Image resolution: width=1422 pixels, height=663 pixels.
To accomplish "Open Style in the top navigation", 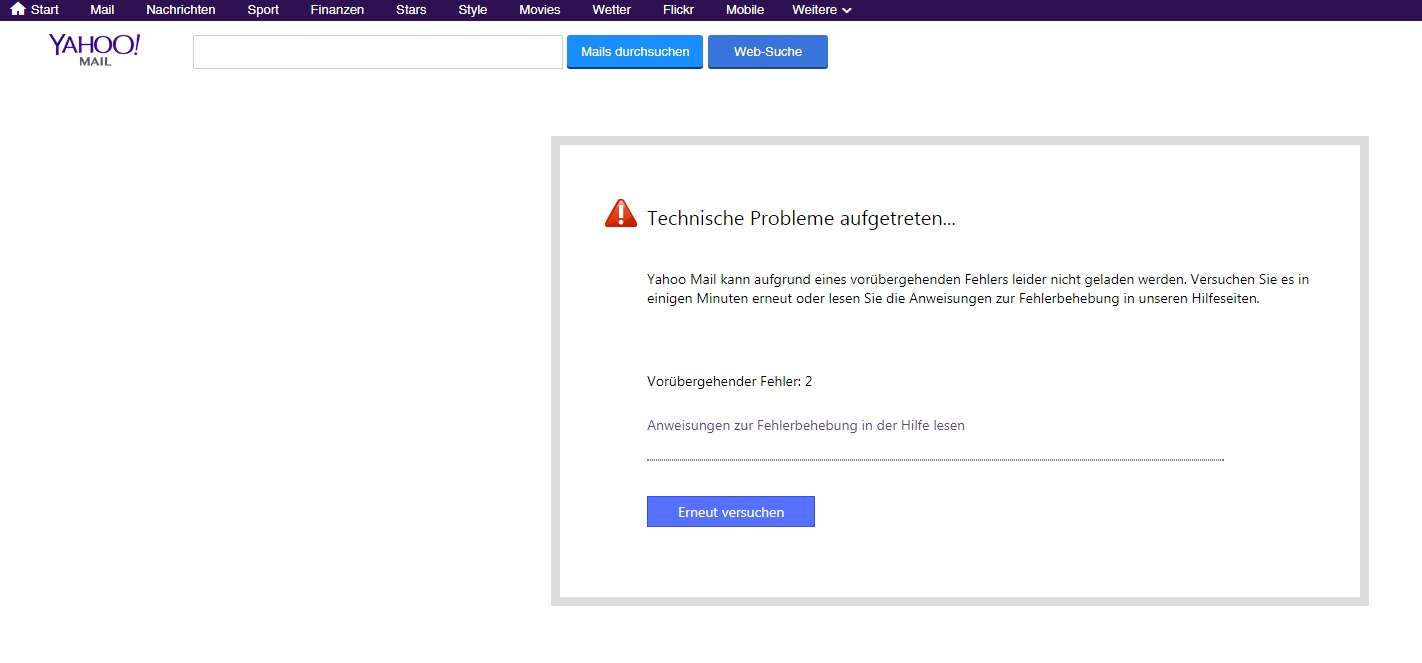I will pyautogui.click(x=473, y=10).
